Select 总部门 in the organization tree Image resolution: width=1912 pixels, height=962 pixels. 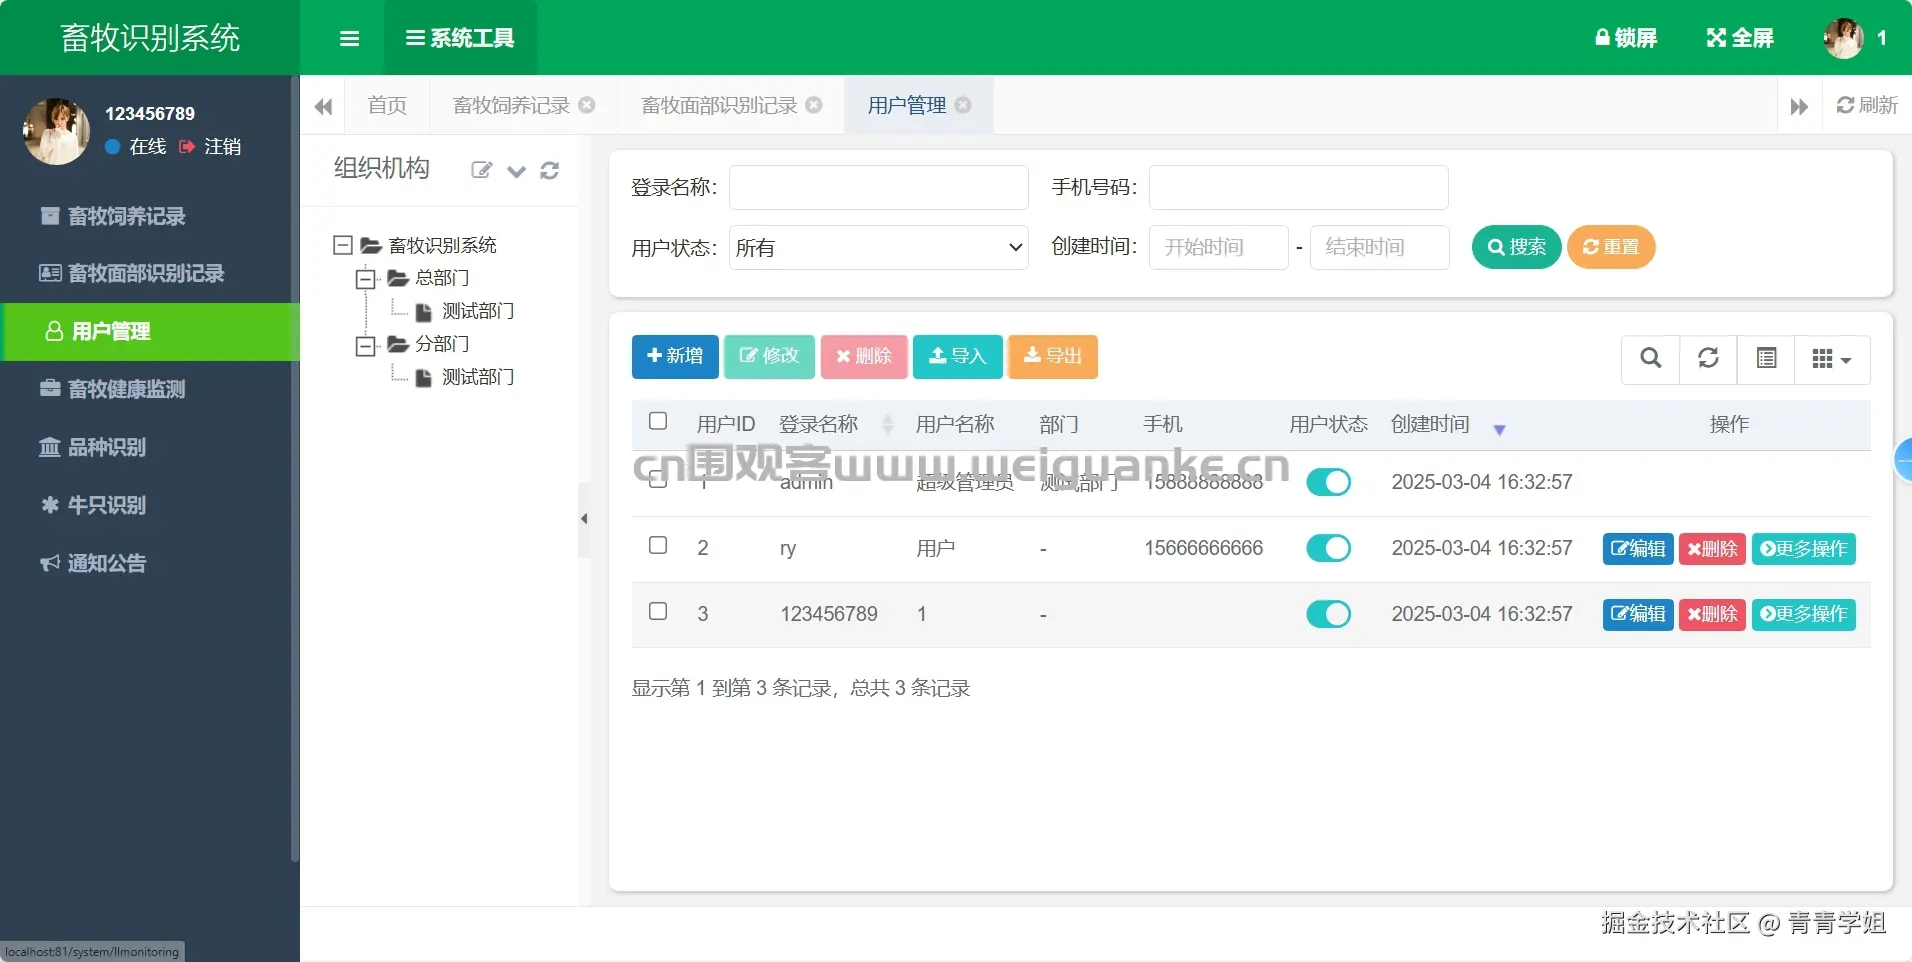pyautogui.click(x=442, y=278)
